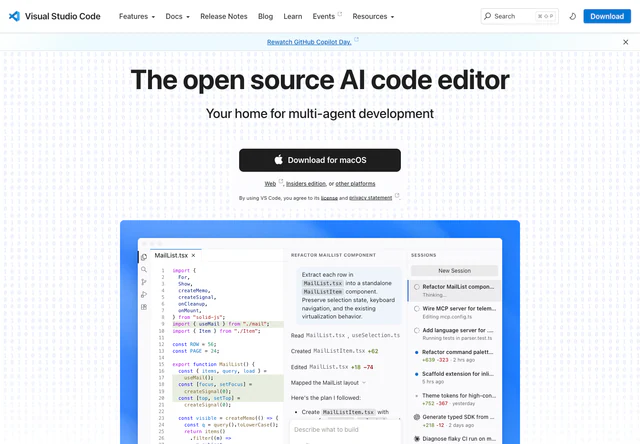This screenshot has width=640, height=444.
Task: Close the MailList.tsx editor tab
Action: click(193, 255)
